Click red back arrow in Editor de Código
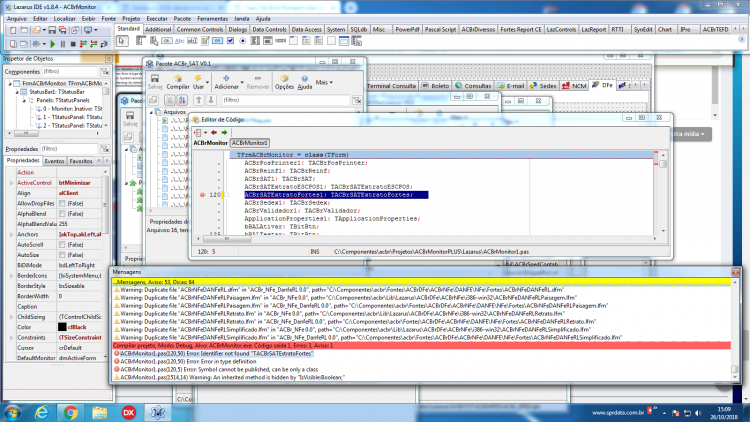Screen dimensions: 750x422 pos(214,133)
